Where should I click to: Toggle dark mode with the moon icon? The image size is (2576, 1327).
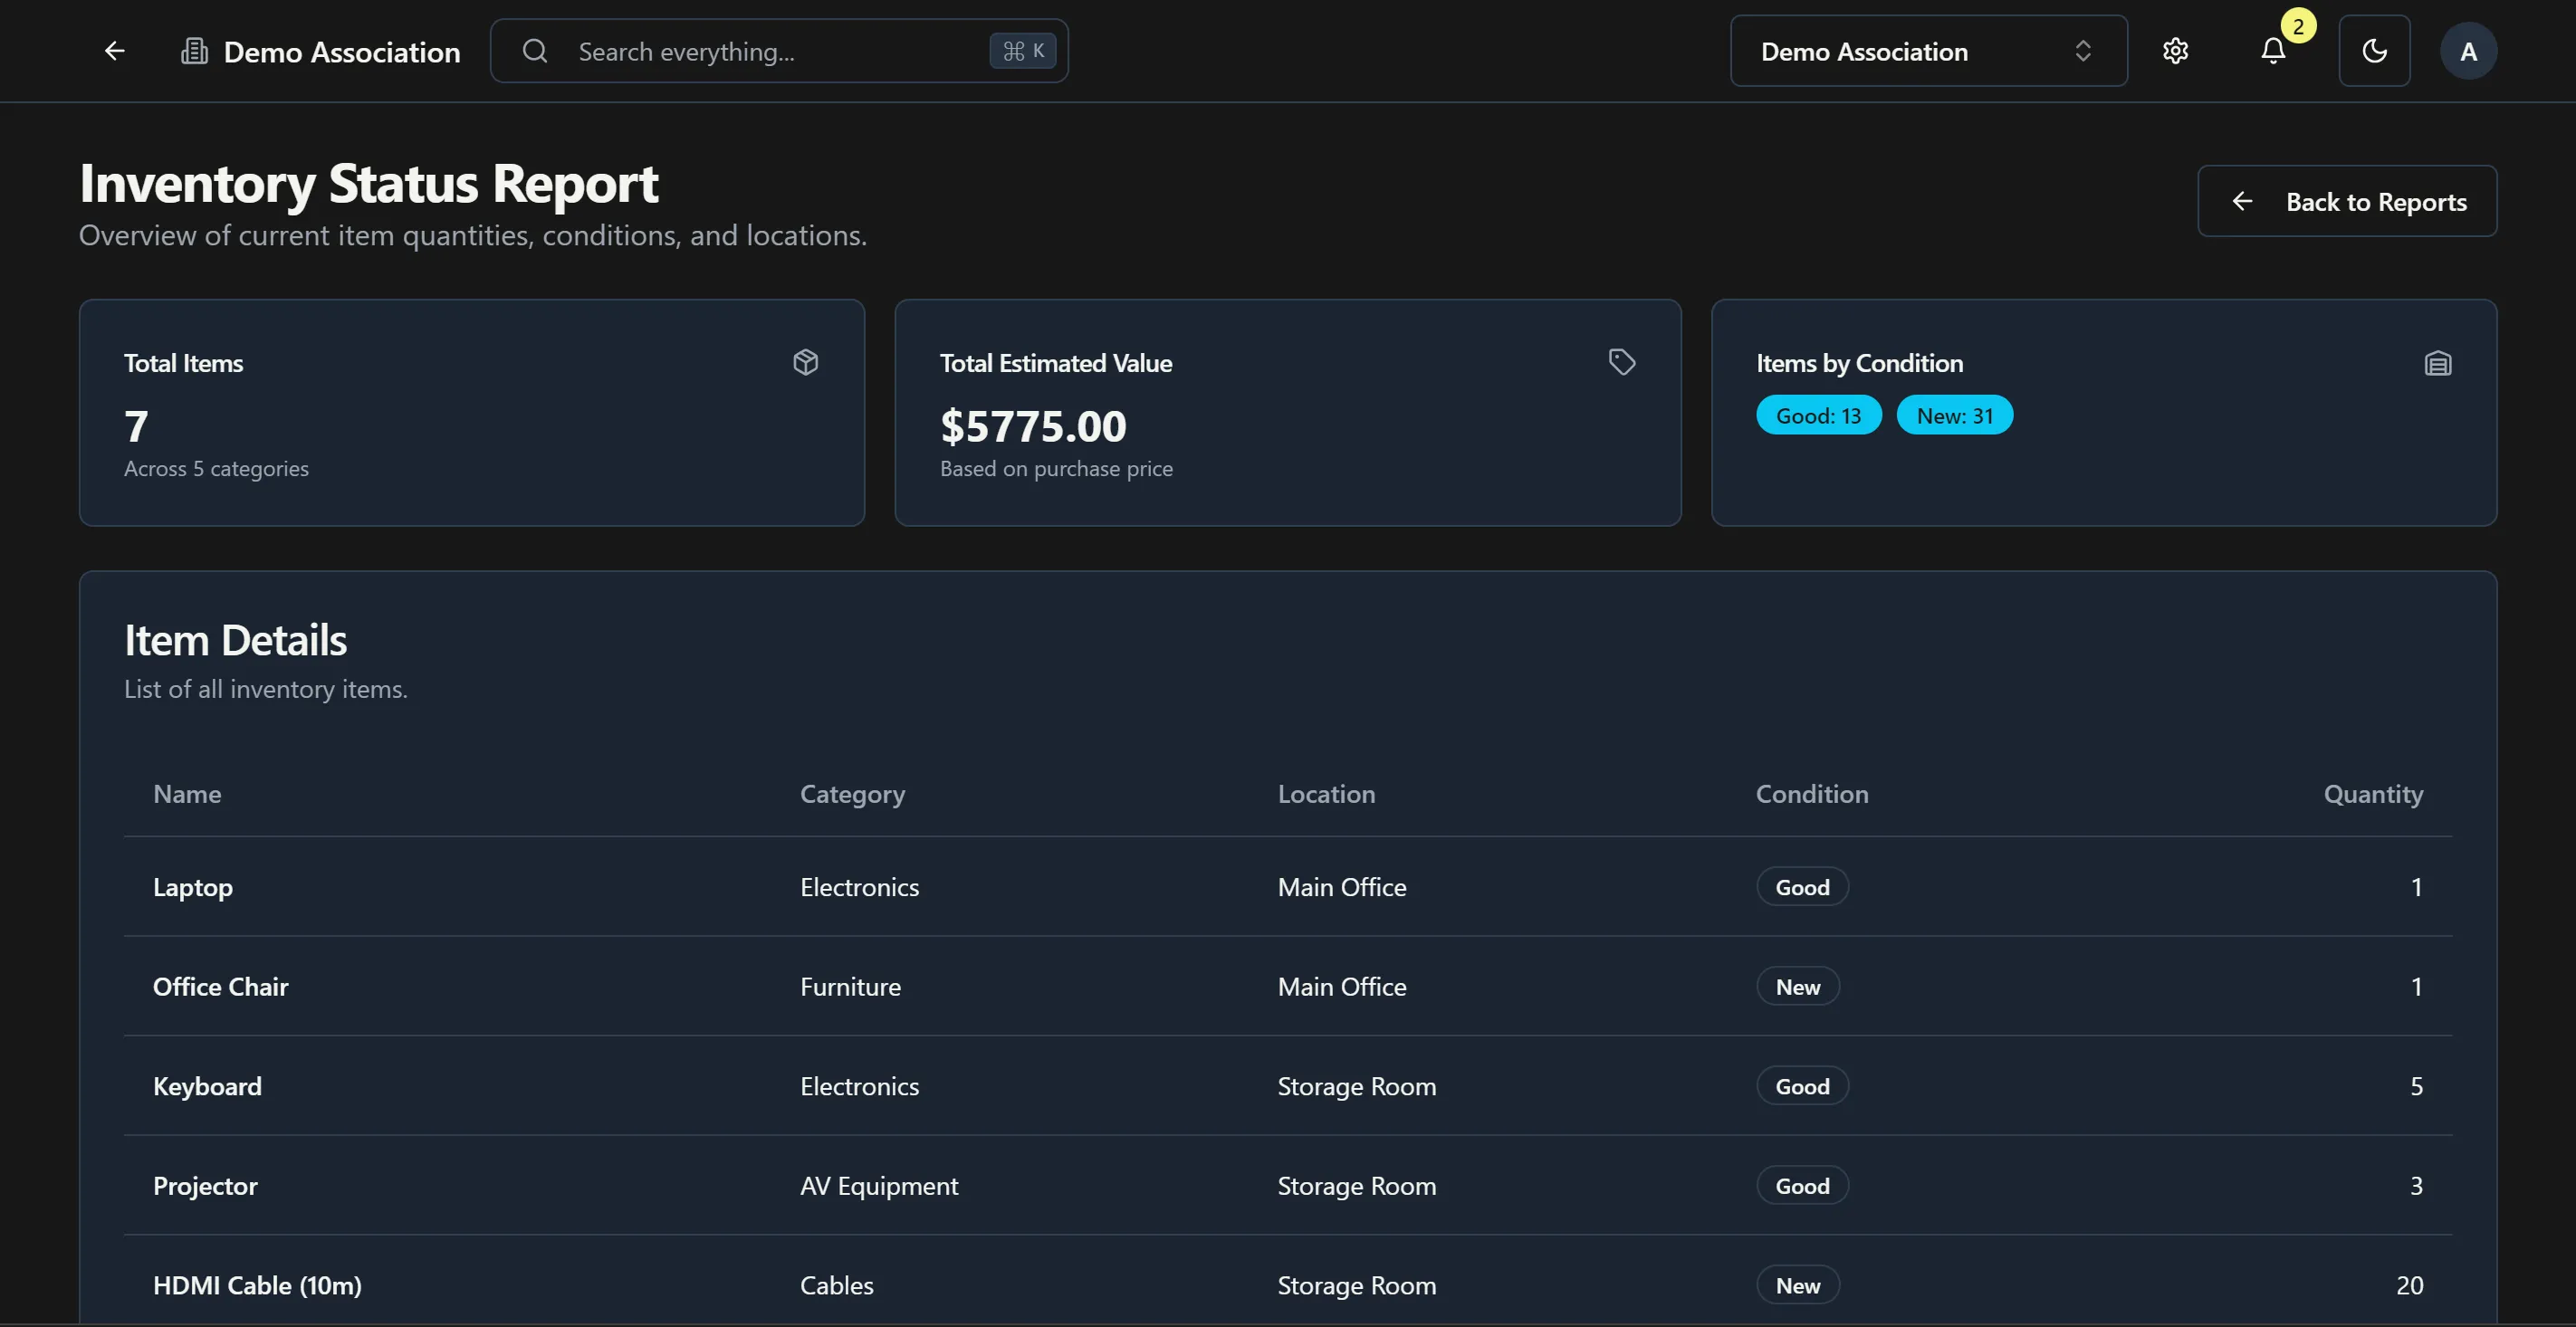2375,50
